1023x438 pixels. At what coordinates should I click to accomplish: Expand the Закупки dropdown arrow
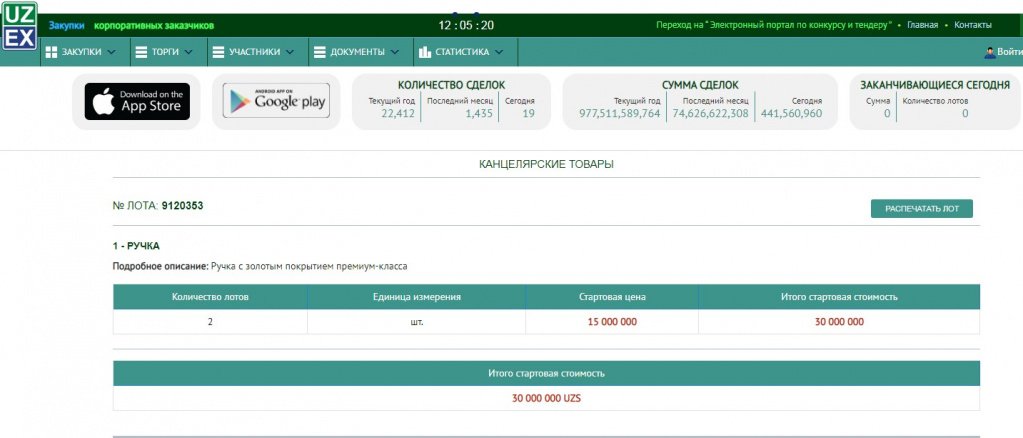point(112,52)
